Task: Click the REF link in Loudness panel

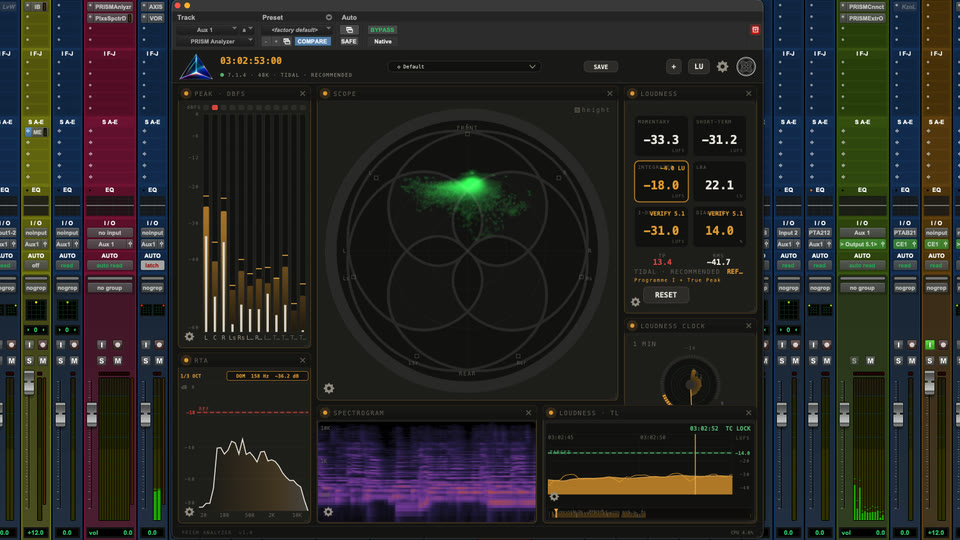Action: pyautogui.click(x=735, y=271)
